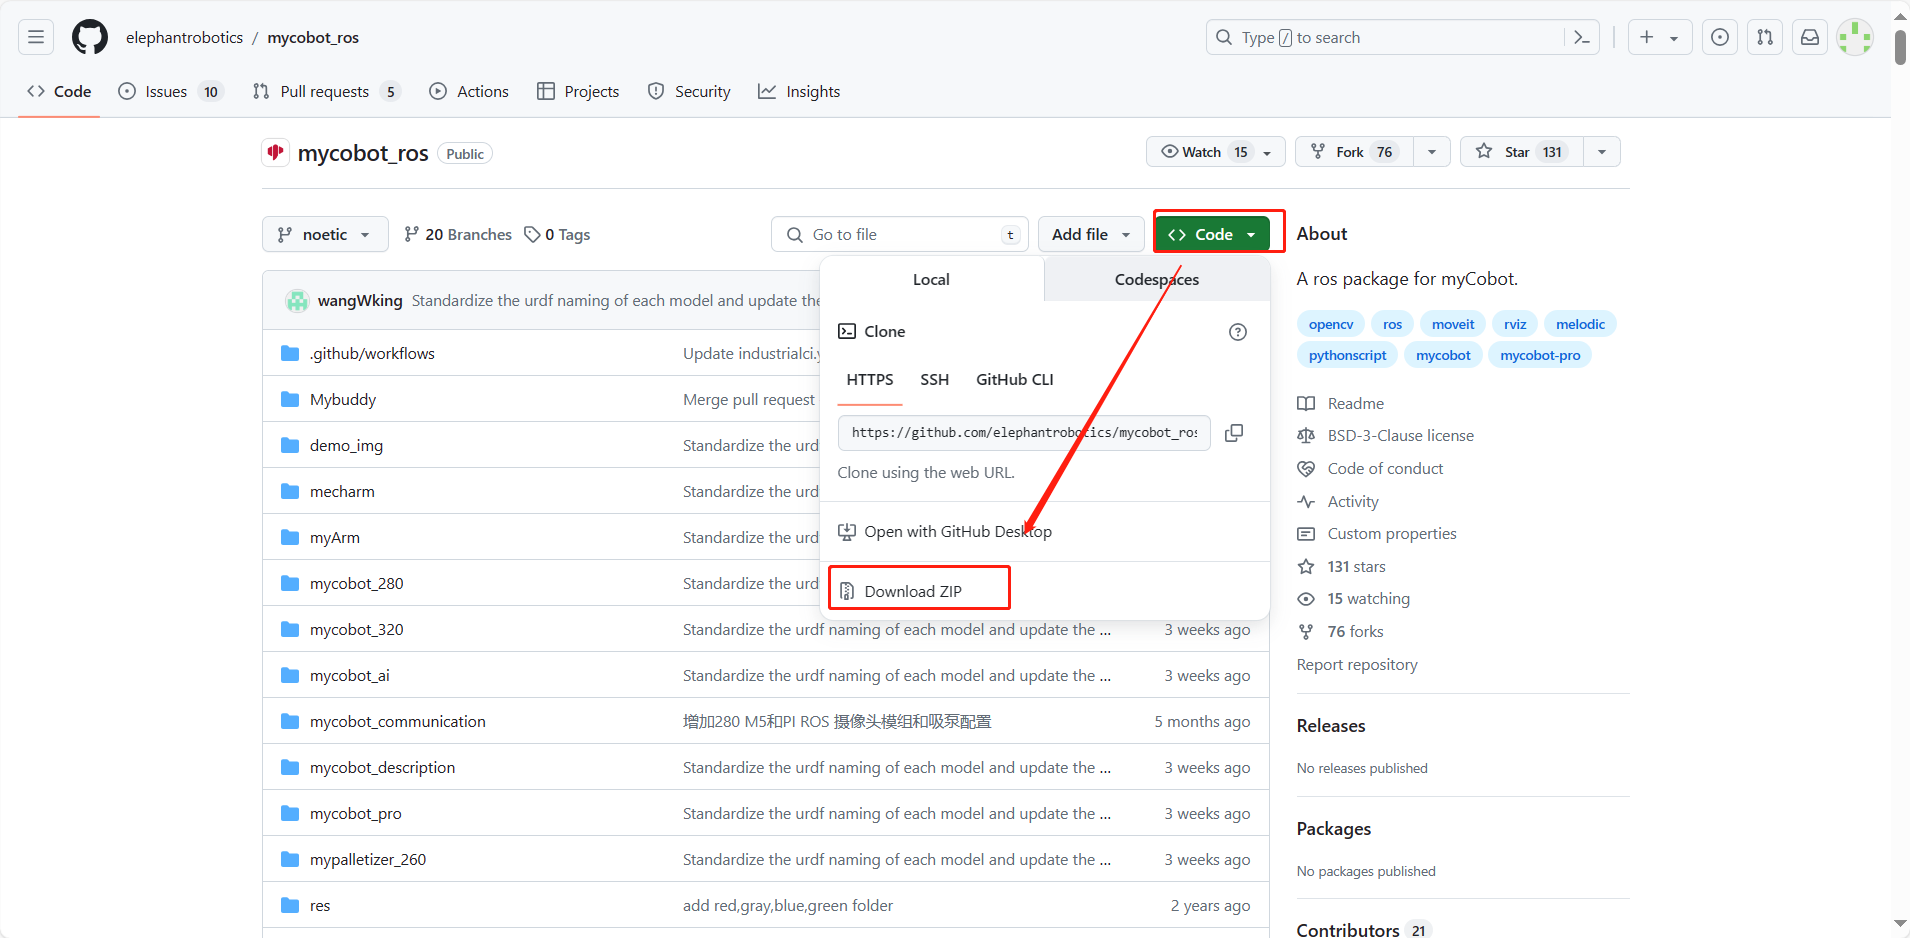Viewport: 1910px width, 938px height.
Task: Click Download ZIP option
Action: [x=913, y=592]
